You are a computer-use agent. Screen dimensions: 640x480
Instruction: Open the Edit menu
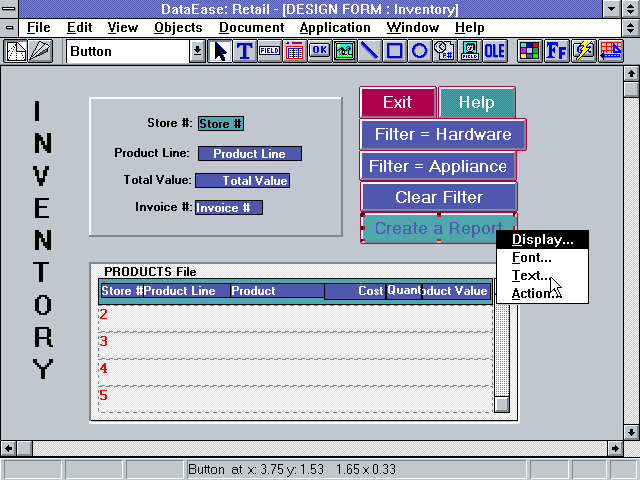[79, 27]
